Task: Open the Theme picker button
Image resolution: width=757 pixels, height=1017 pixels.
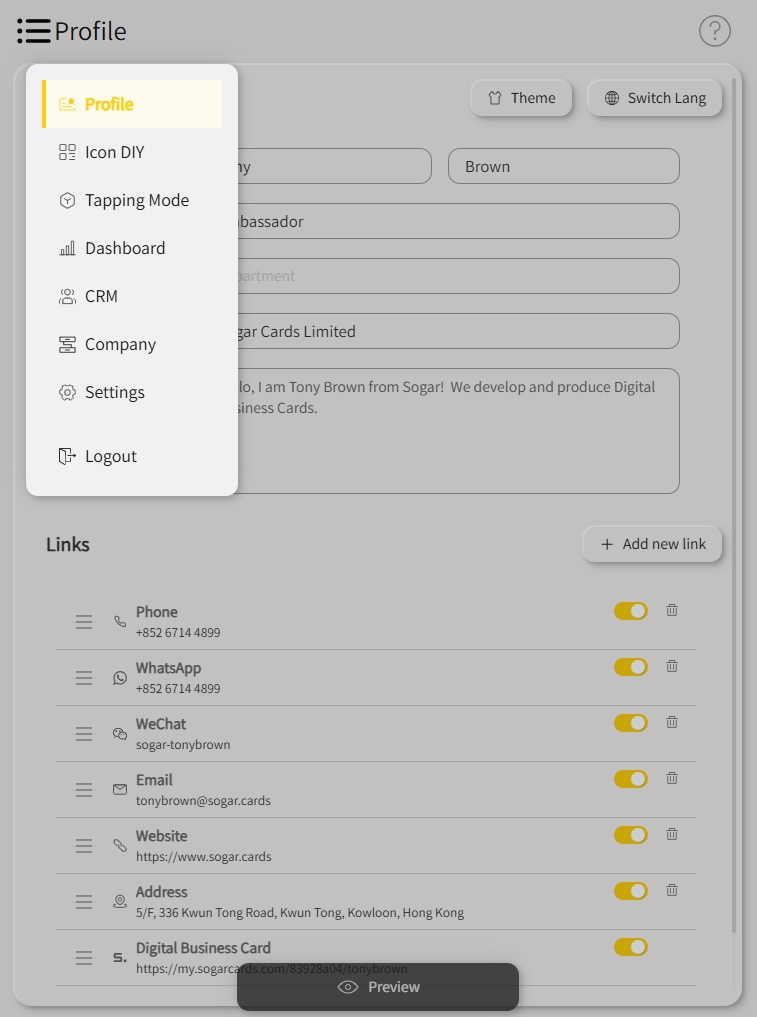Action: 521,98
